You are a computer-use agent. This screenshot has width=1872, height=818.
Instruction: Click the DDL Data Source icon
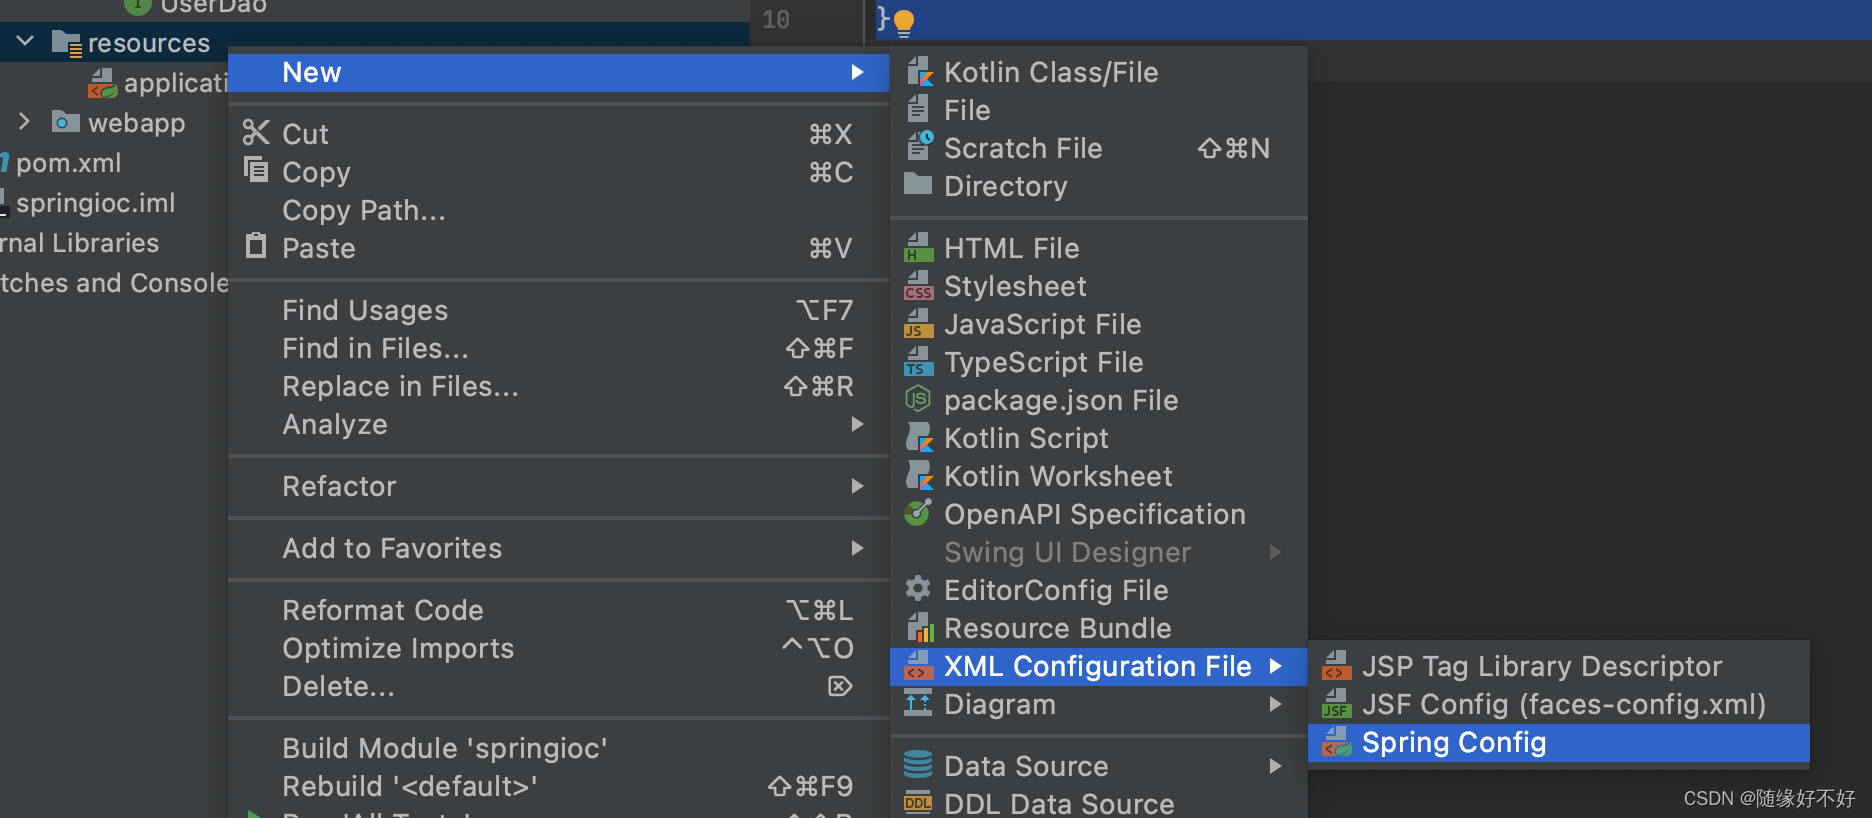click(918, 803)
